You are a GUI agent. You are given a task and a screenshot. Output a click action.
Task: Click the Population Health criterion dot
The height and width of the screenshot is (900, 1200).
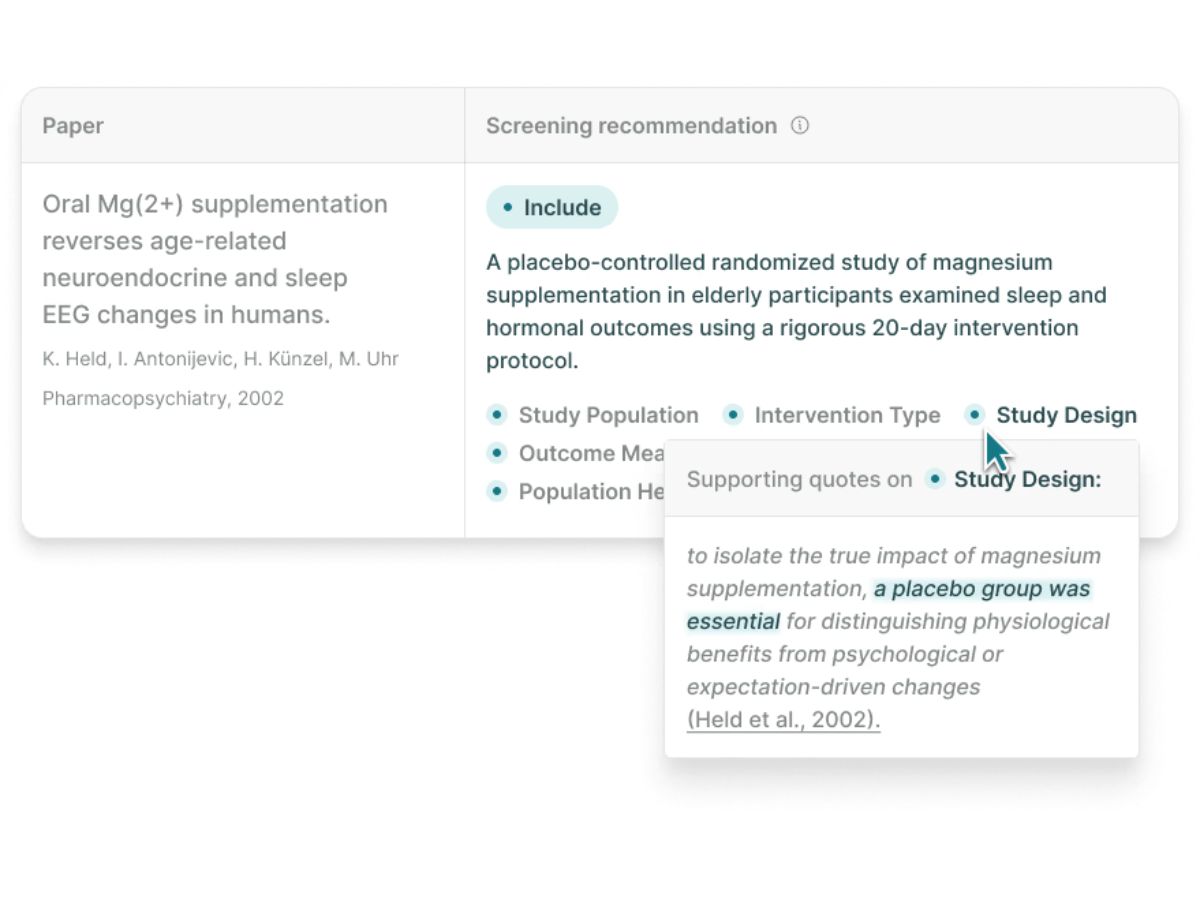coord(497,491)
